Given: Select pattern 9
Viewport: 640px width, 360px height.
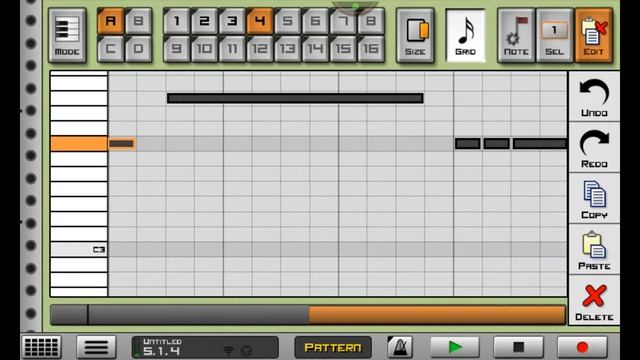Looking at the screenshot, I should [x=176, y=49].
